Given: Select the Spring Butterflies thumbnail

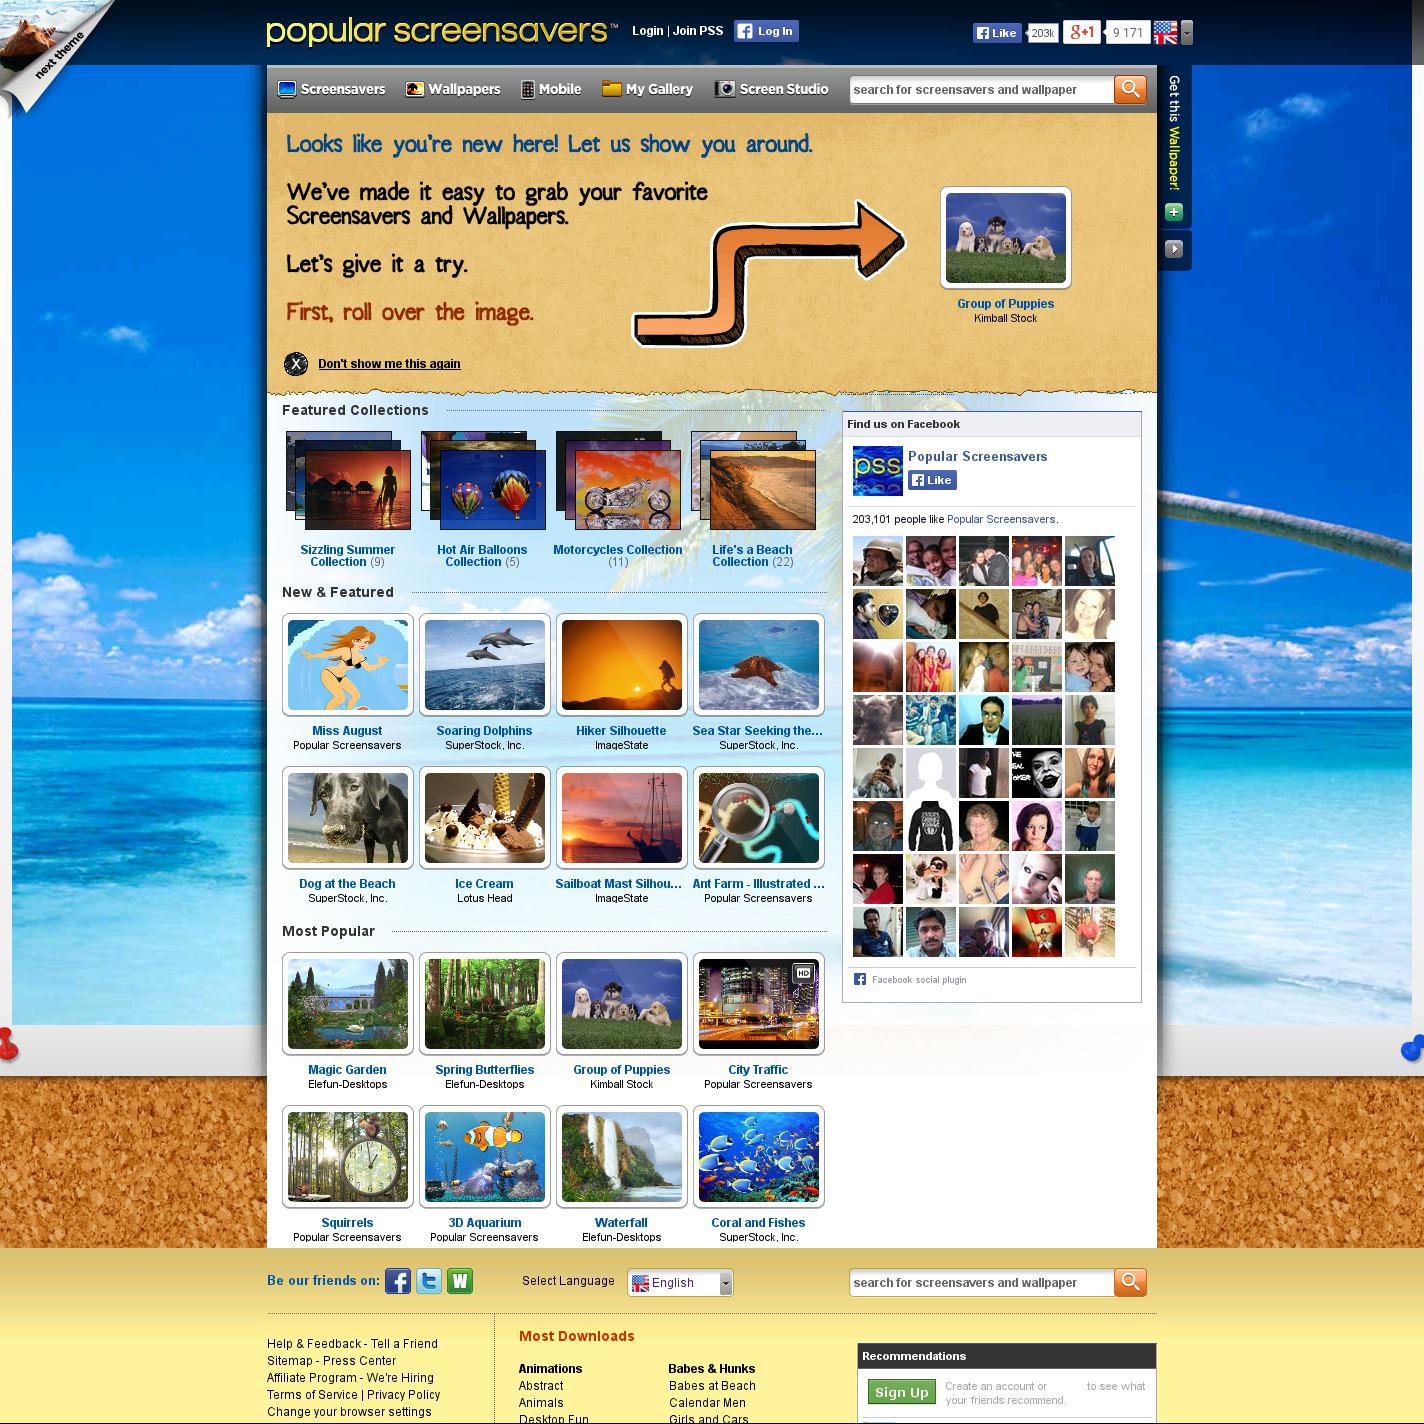Looking at the screenshot, I should pyautogui.click(x=485, y=1004).
